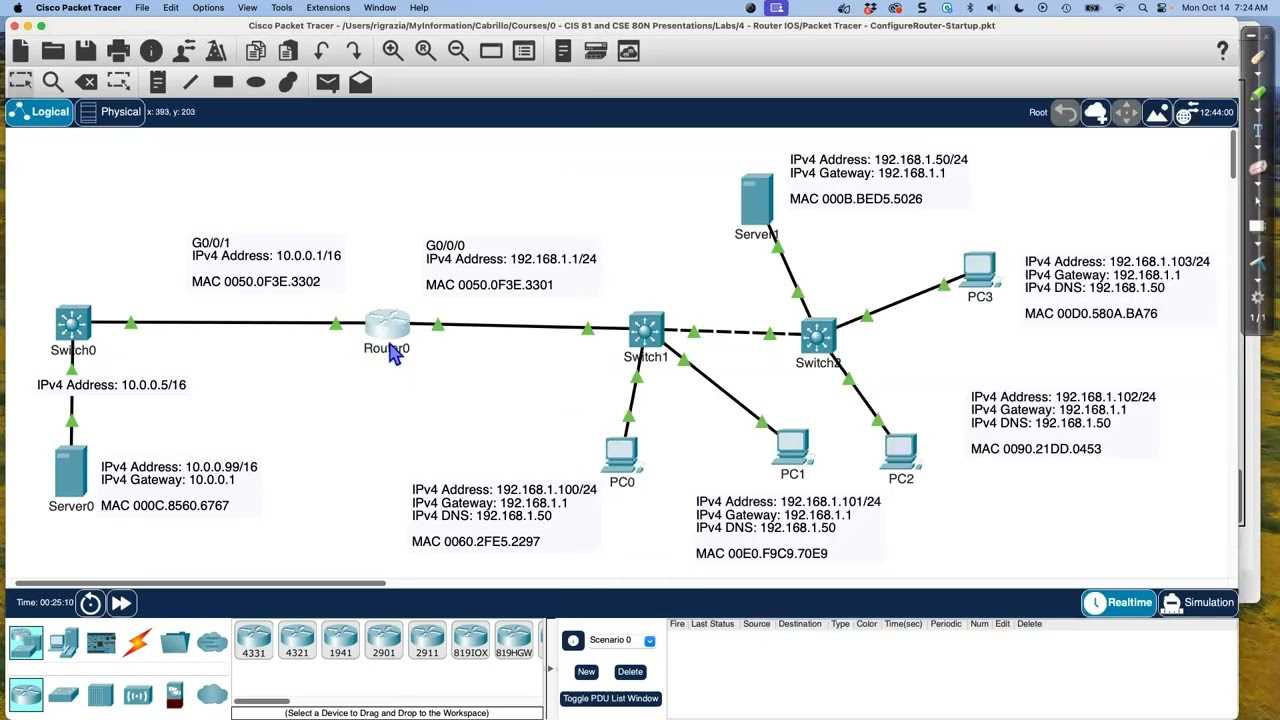
Task: Click the New file icon
Action: click(x=21, y=51)
